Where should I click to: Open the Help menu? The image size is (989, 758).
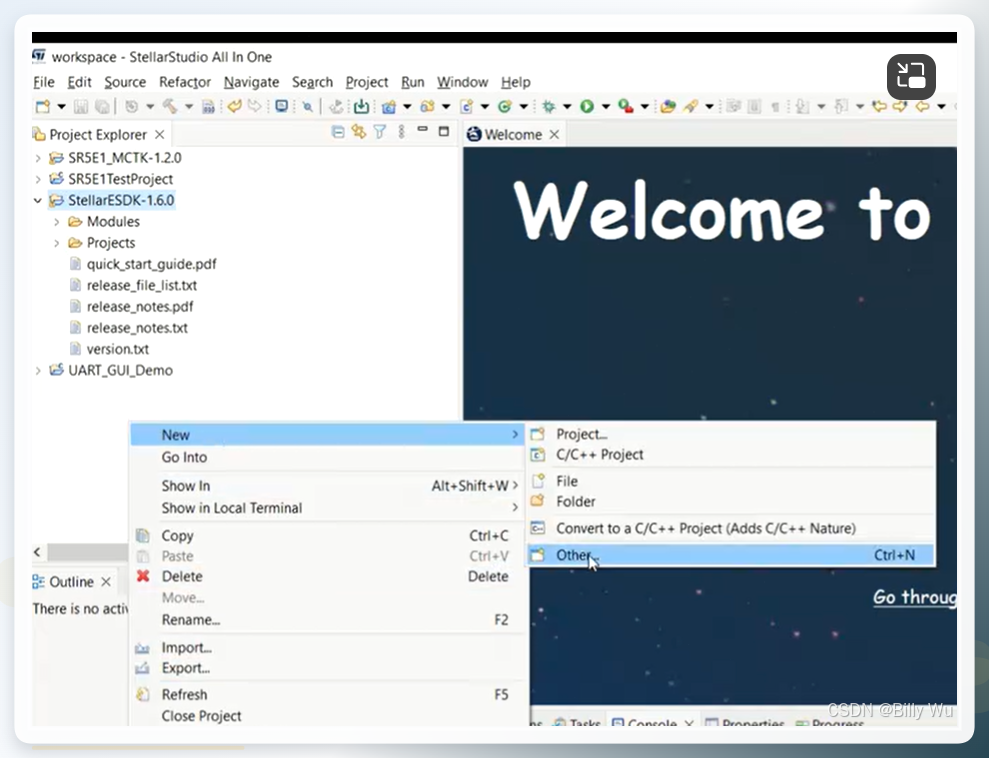[515, 82]
